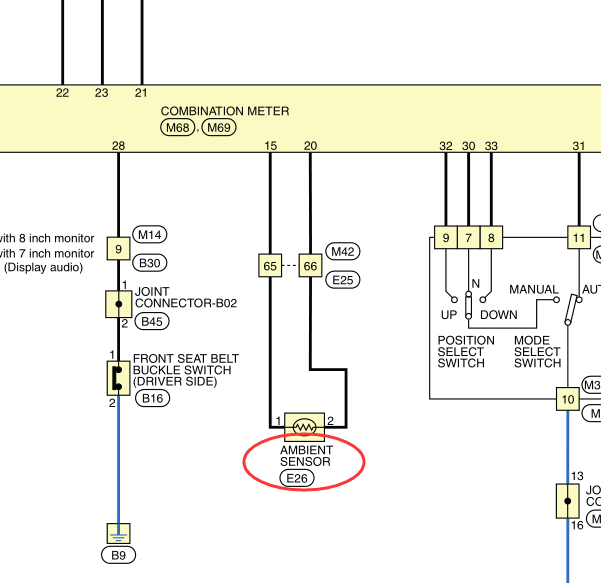The height and width of the screenshot is (583, 601).
Task: Click the UP contact label
Action: [449, 315]
